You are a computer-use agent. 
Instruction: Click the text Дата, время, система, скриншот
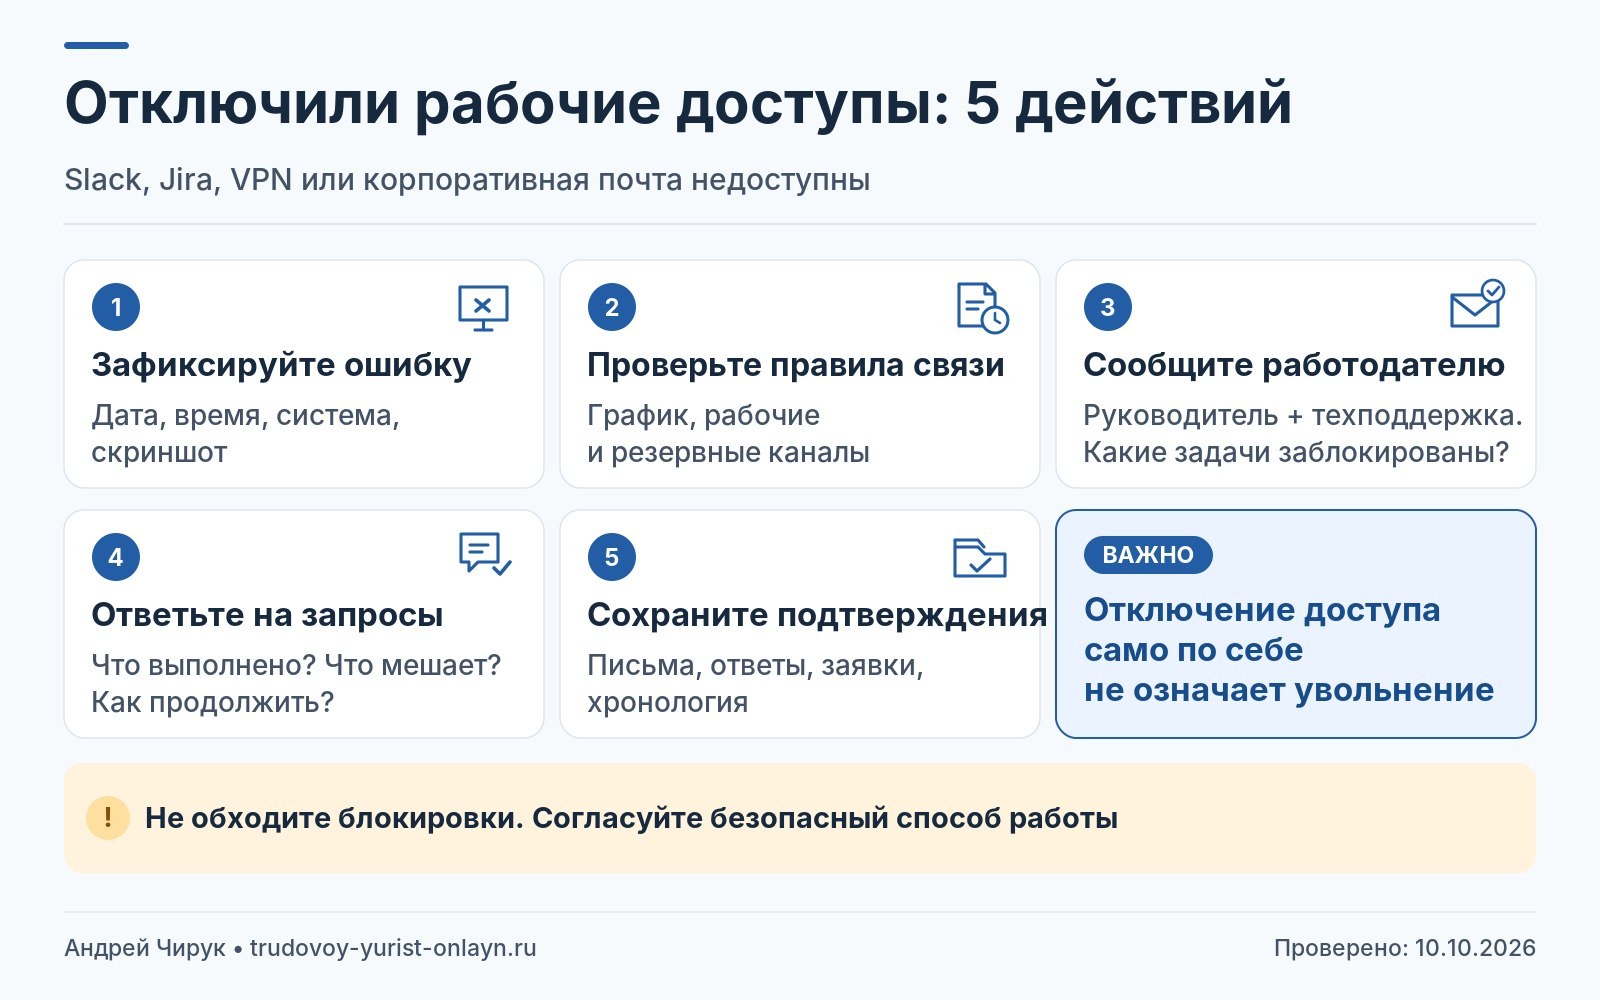click(x=246, y=433)
